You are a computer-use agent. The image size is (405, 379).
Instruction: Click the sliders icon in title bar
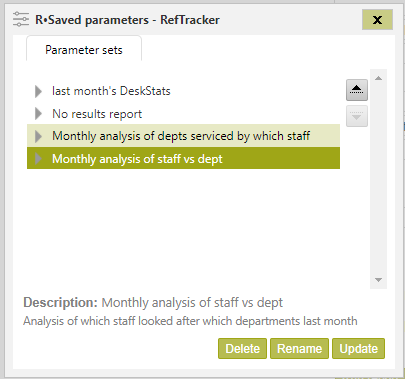tap(21, 19)
